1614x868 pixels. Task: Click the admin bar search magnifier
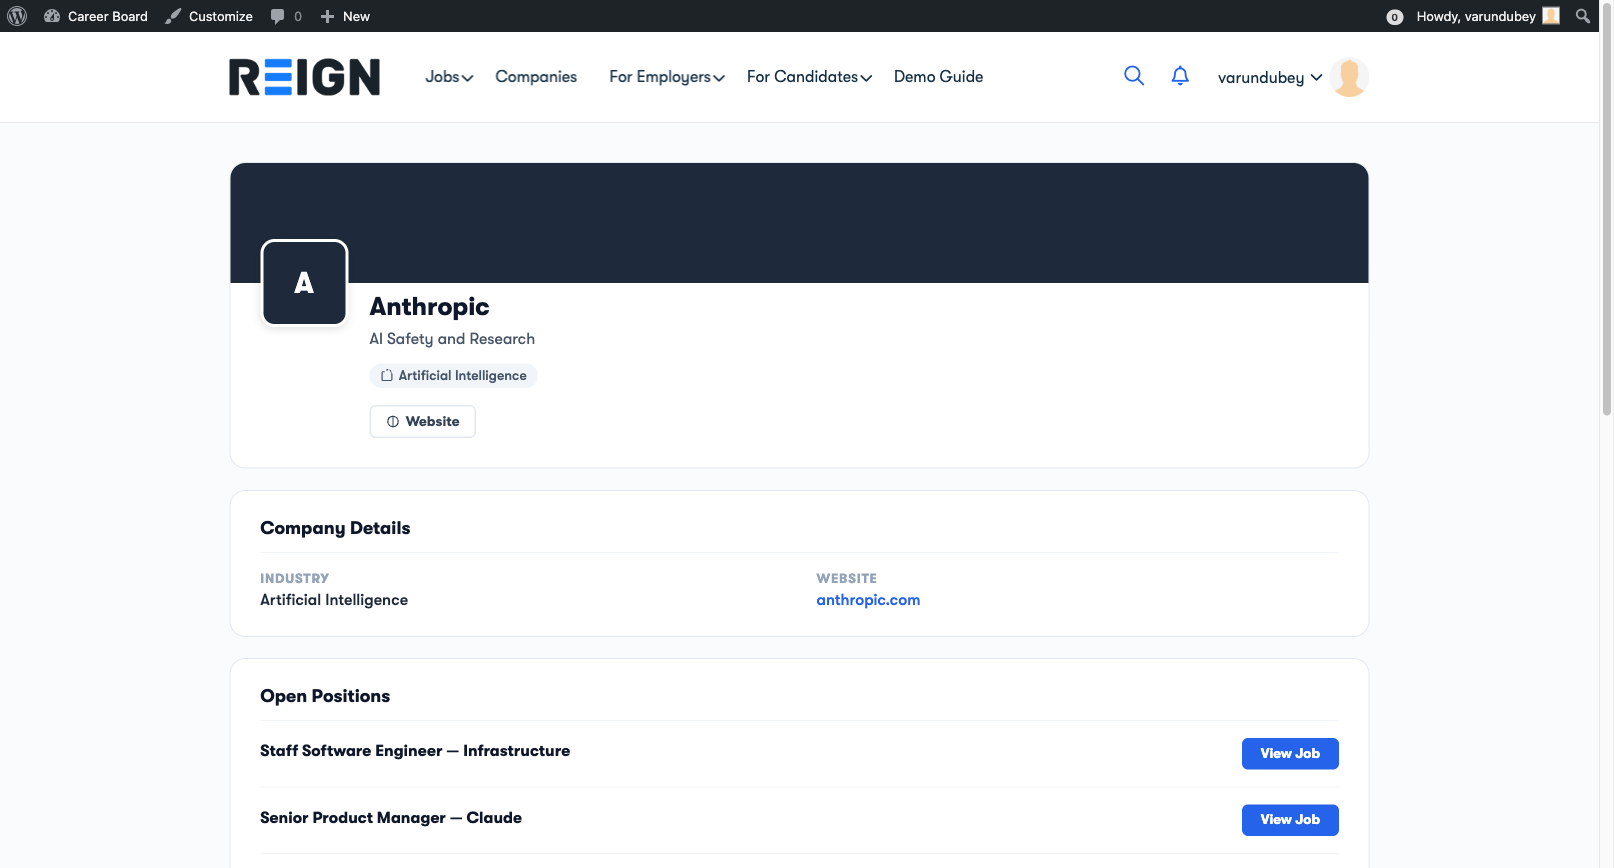point(1582,16)
